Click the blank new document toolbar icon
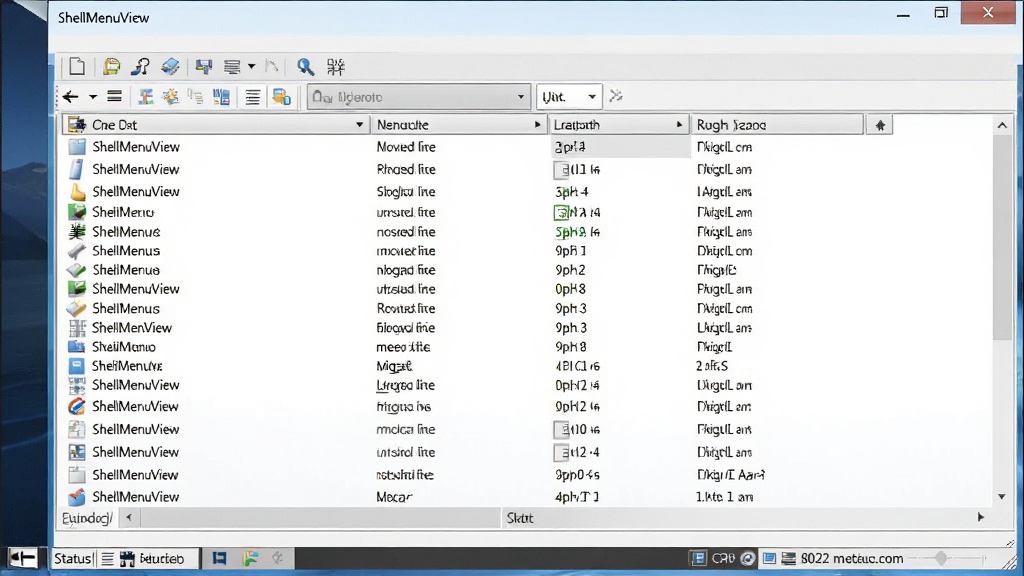This screenshot has height=576, width=1024. tap(77, 66)
